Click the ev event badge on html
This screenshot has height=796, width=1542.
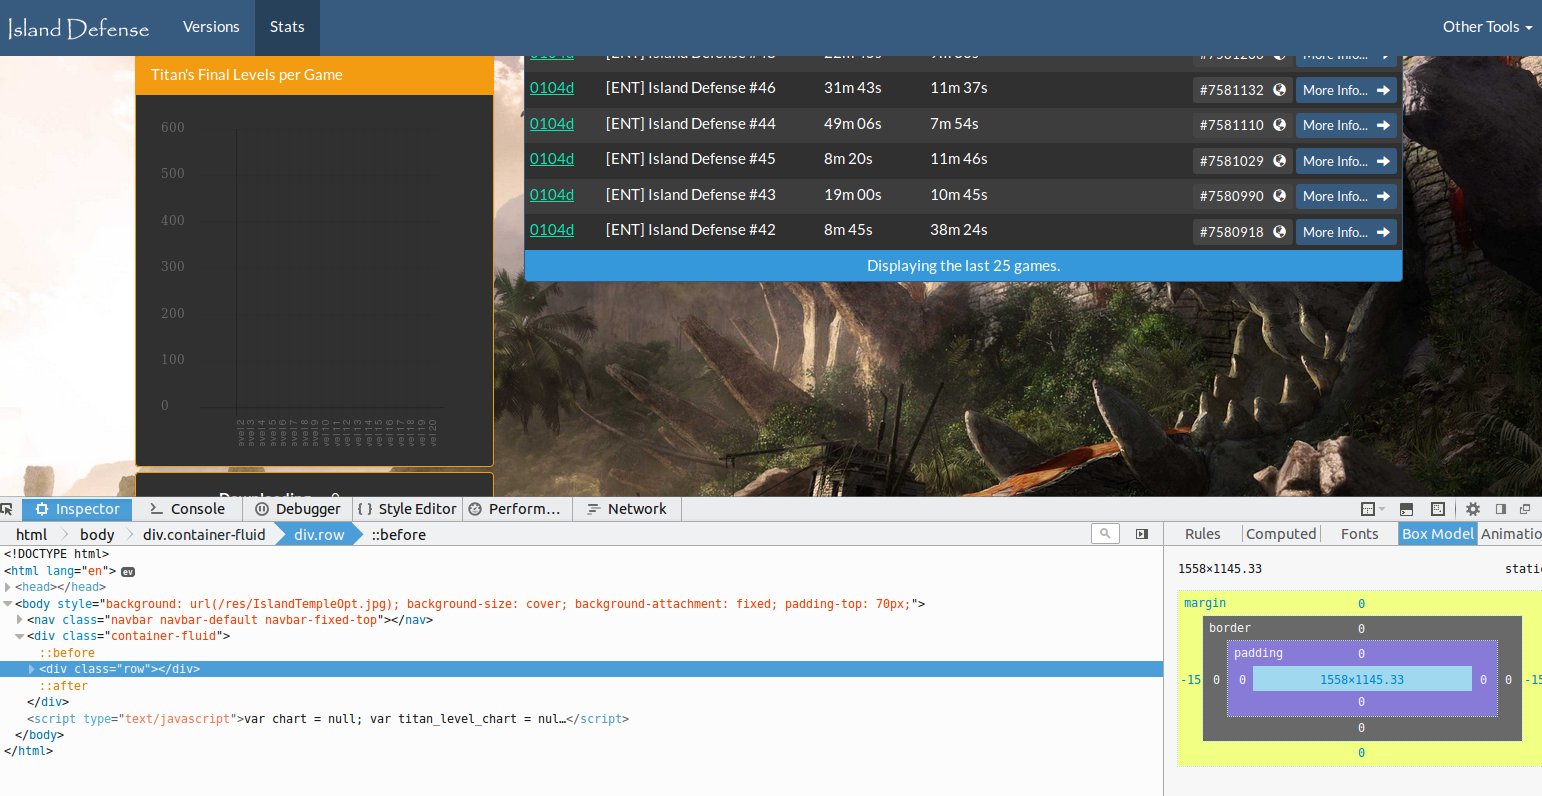pos(128,572)
